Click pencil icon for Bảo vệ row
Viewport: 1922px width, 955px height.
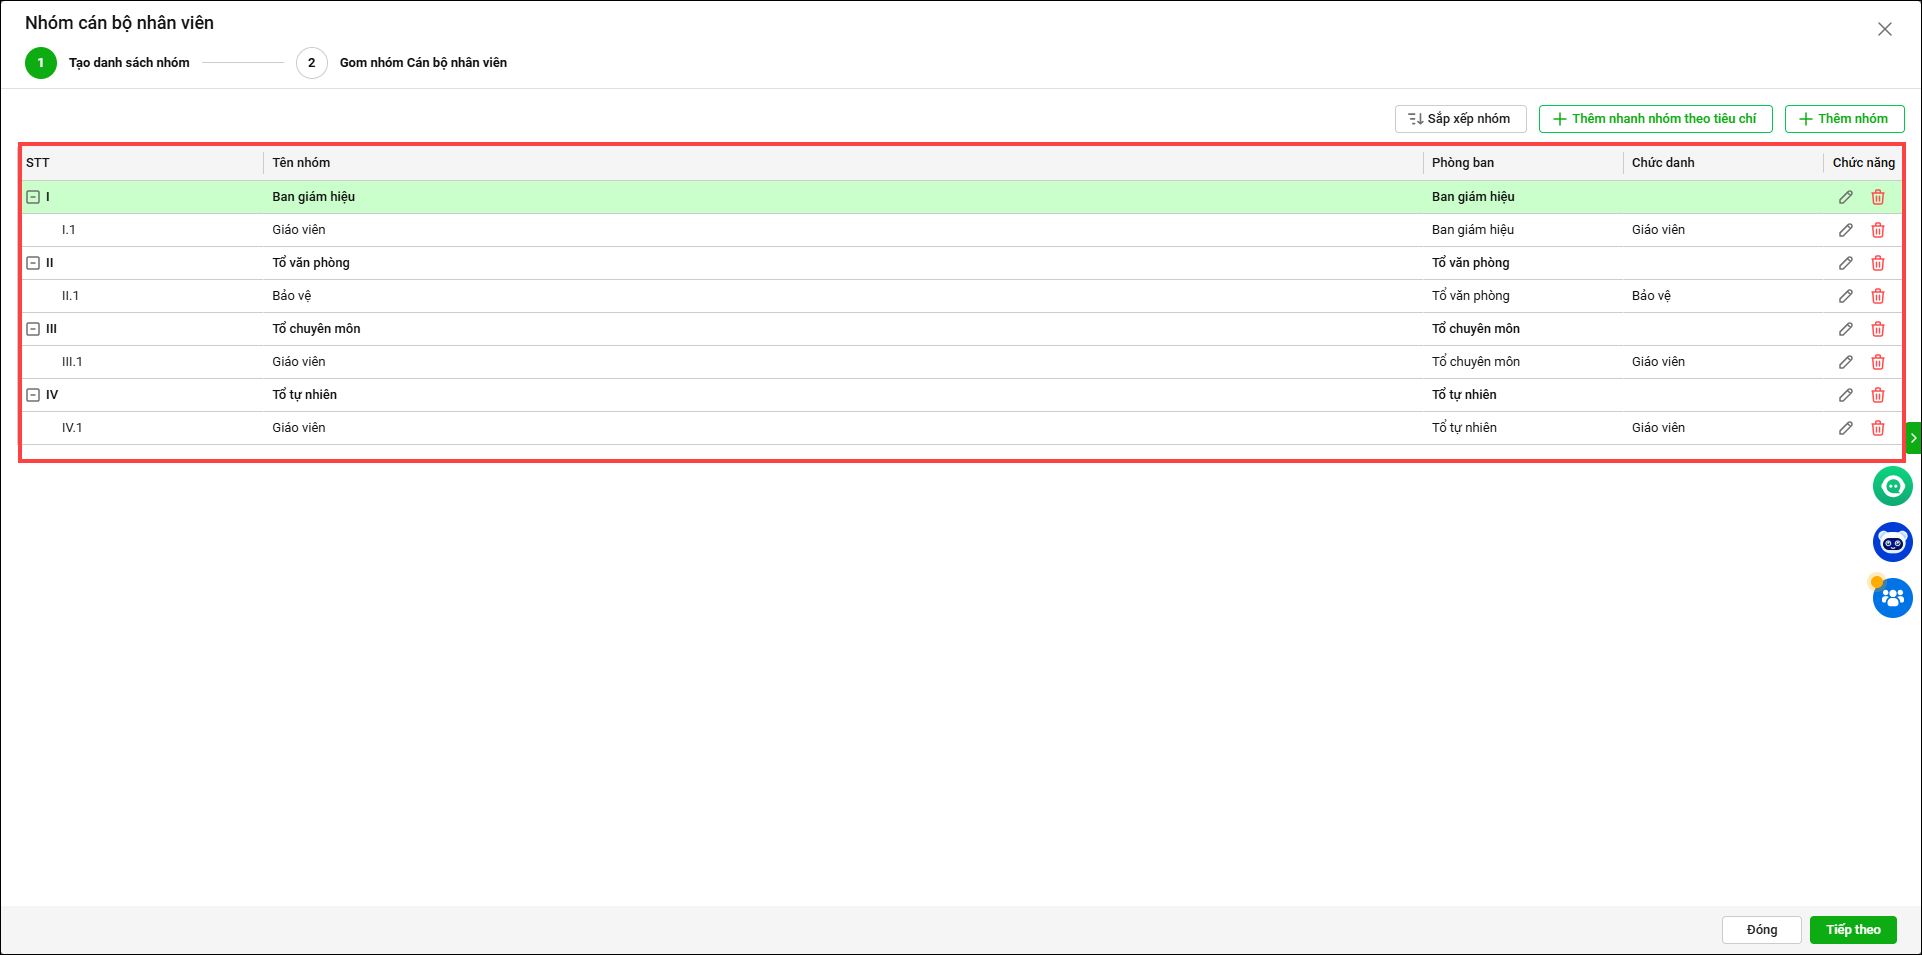pyautogui.click(x=1845, y=296)
